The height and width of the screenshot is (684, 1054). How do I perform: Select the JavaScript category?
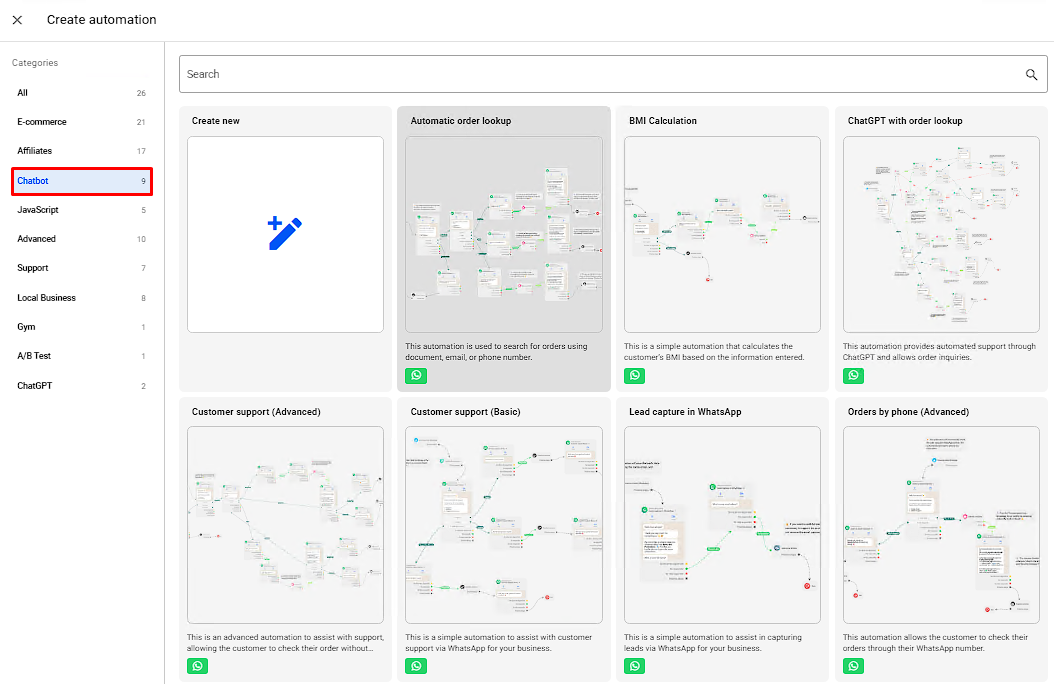click(82, 210)
